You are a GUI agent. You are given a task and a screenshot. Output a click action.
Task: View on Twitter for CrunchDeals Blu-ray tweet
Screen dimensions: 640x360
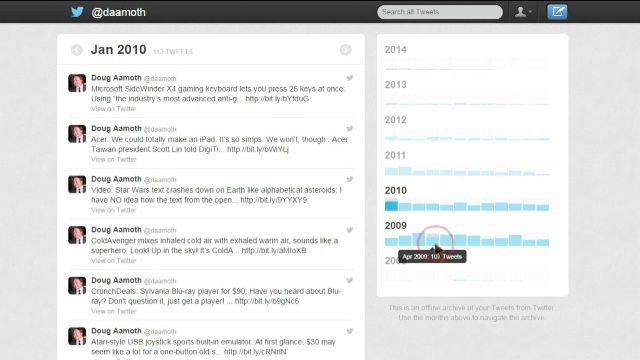[x=113, y=311]
